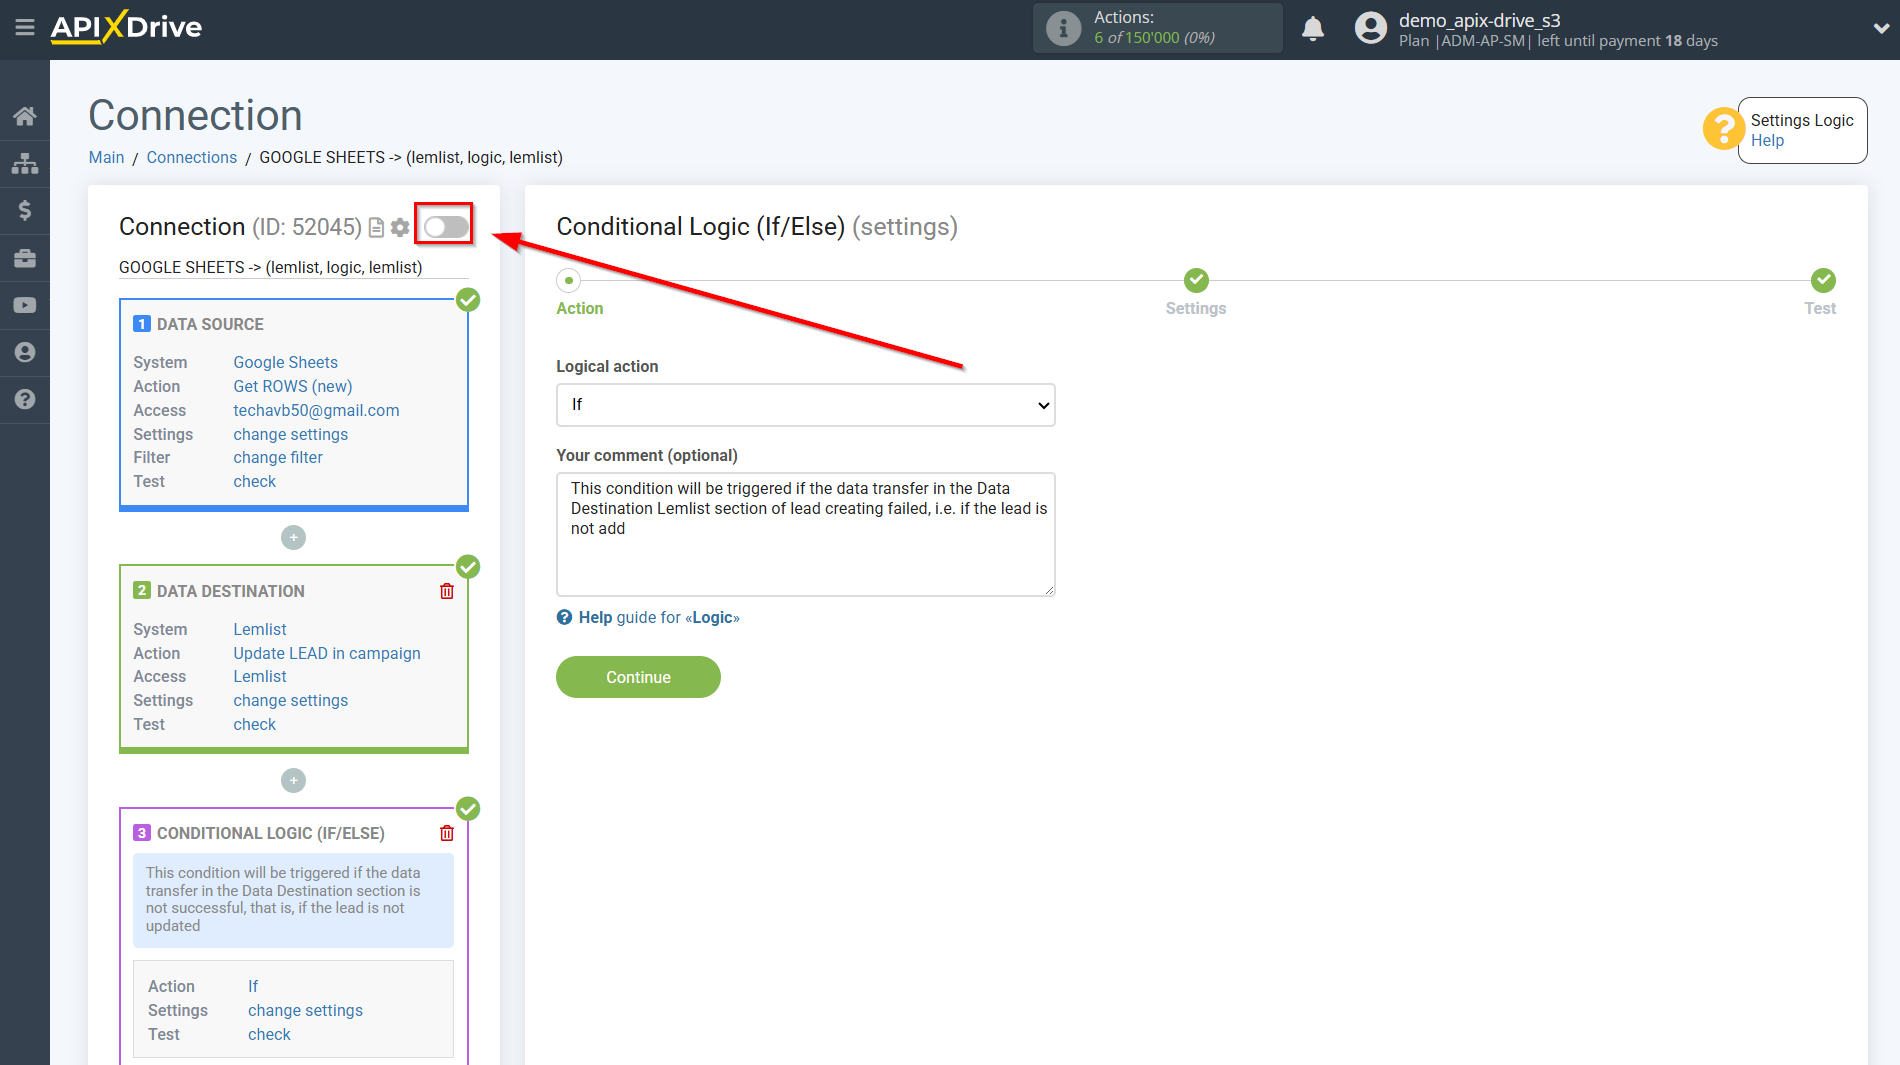1900x1065 pixels.
Task: Open the hamburger menu
Action: coord(25,27)
